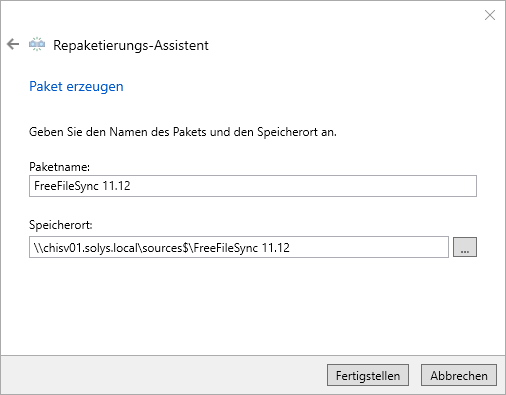
Task: Click empty space inside the Speicherort field
Action: pos(367,247)
